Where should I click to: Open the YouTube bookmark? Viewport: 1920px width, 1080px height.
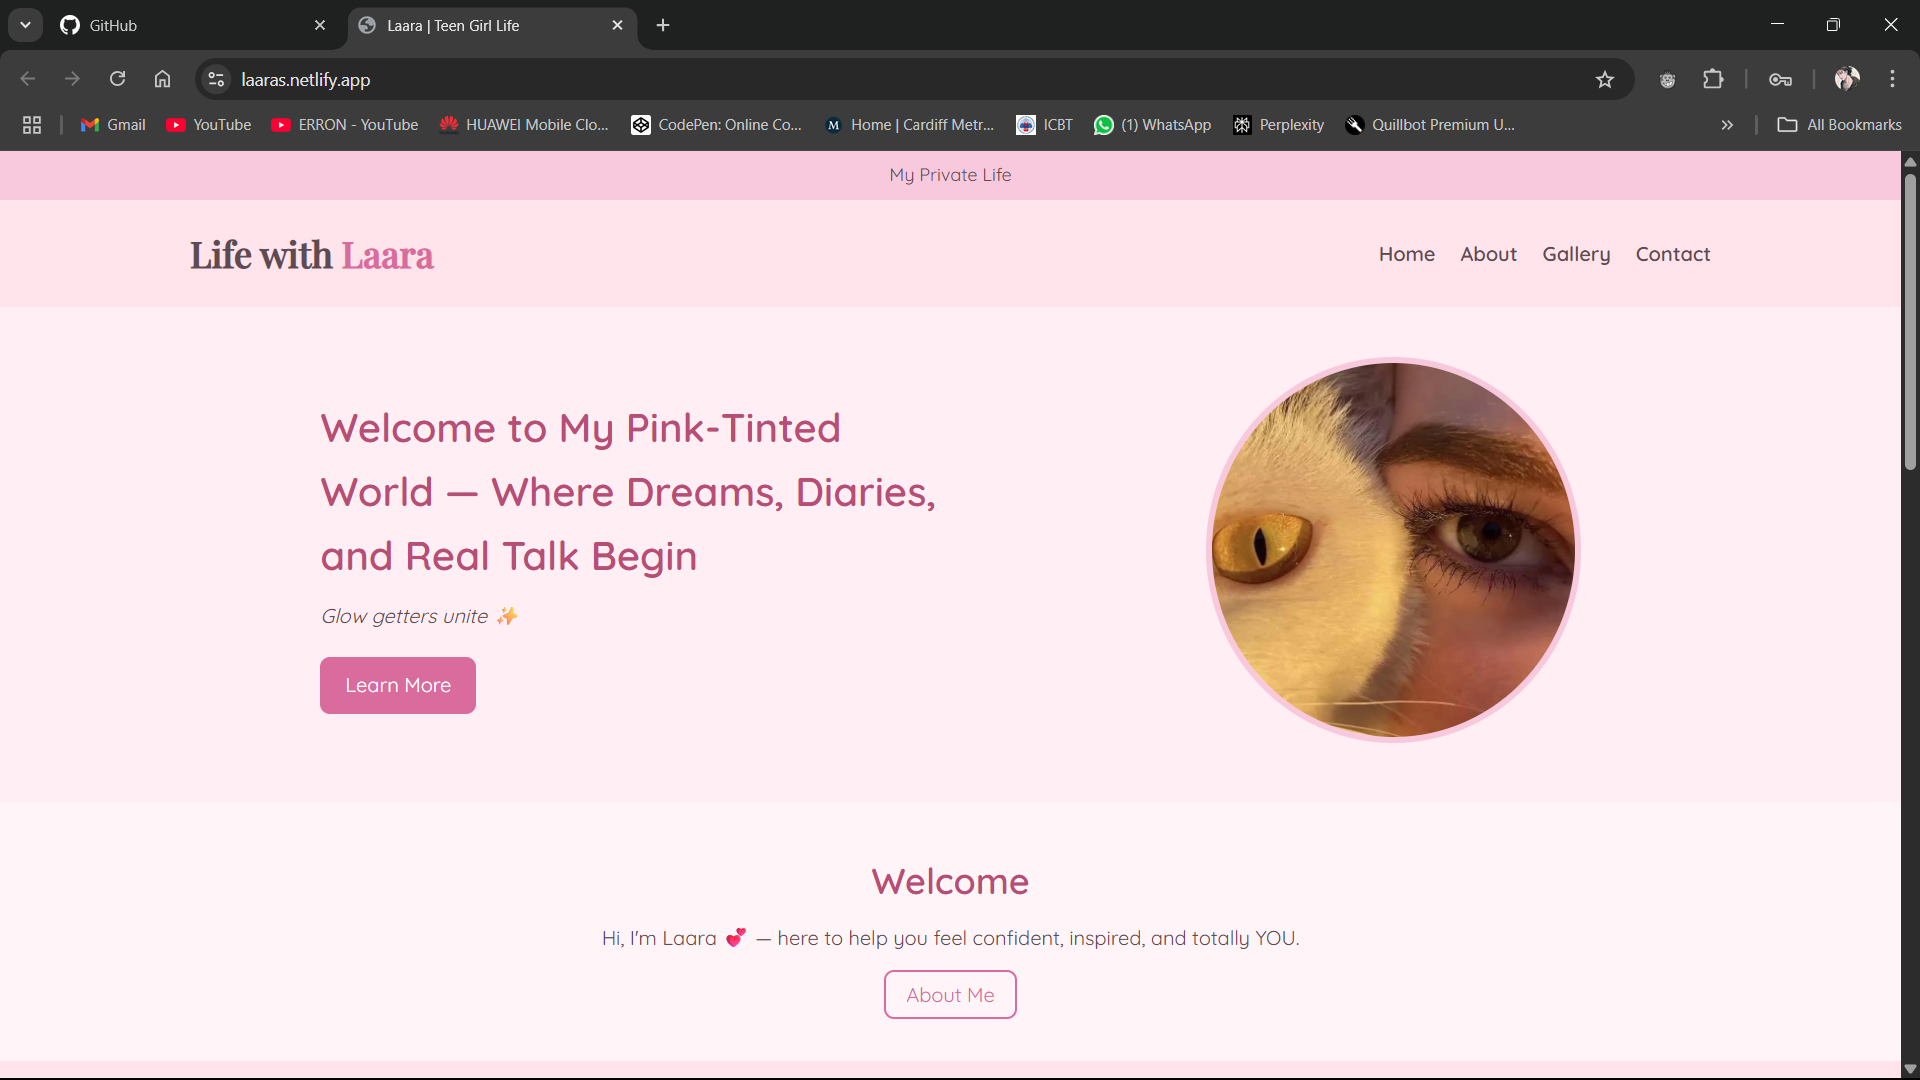click(208, 124)
